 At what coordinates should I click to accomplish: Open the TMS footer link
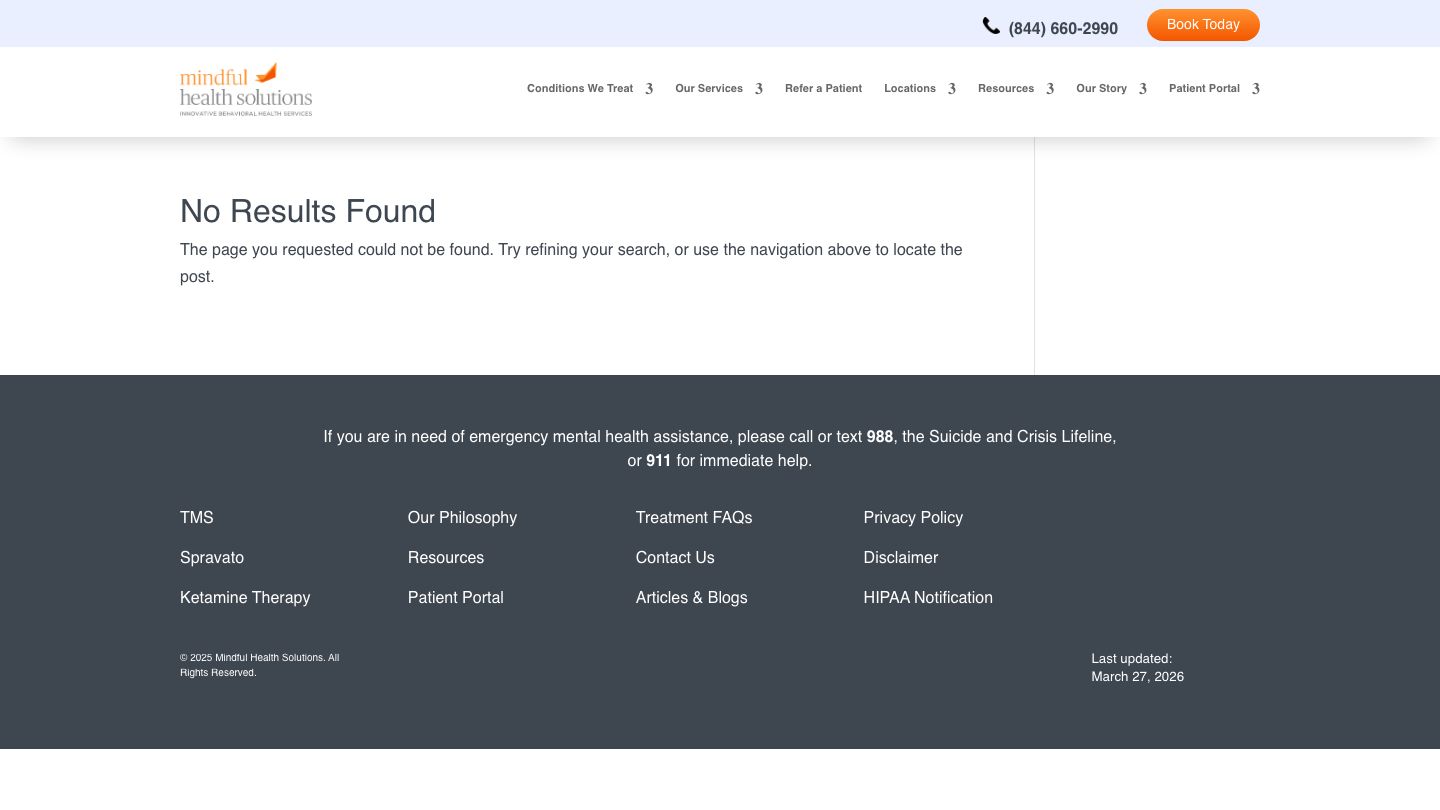pyautogui.click(x=197, y=518)
